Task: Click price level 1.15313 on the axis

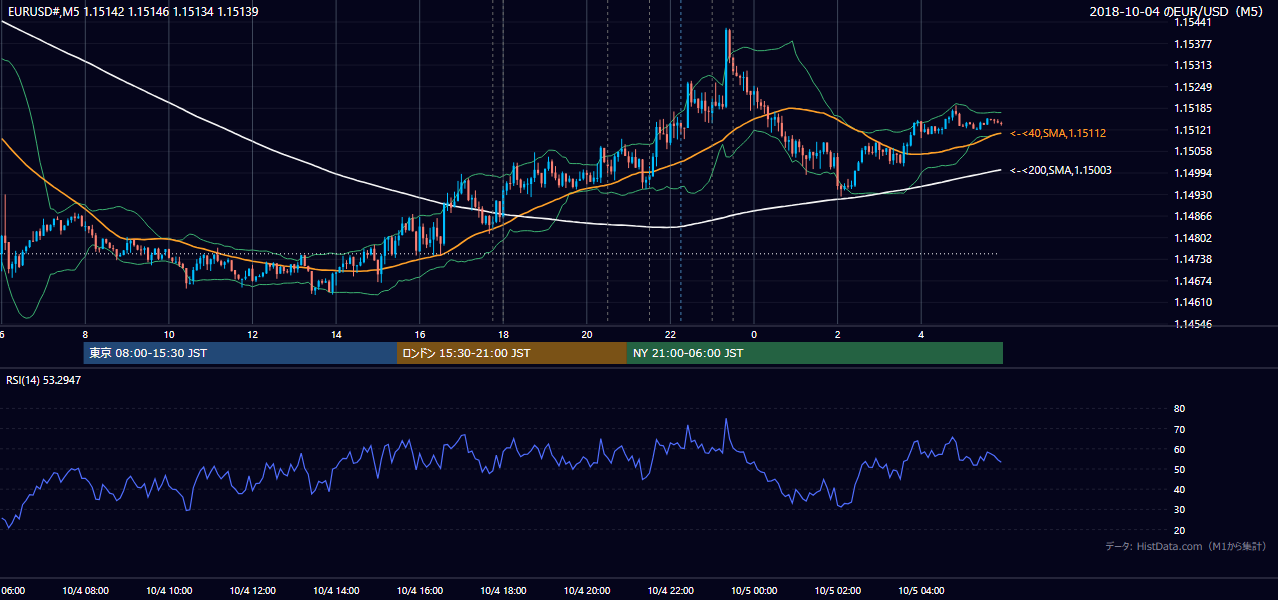Action: pos(1192,65)
